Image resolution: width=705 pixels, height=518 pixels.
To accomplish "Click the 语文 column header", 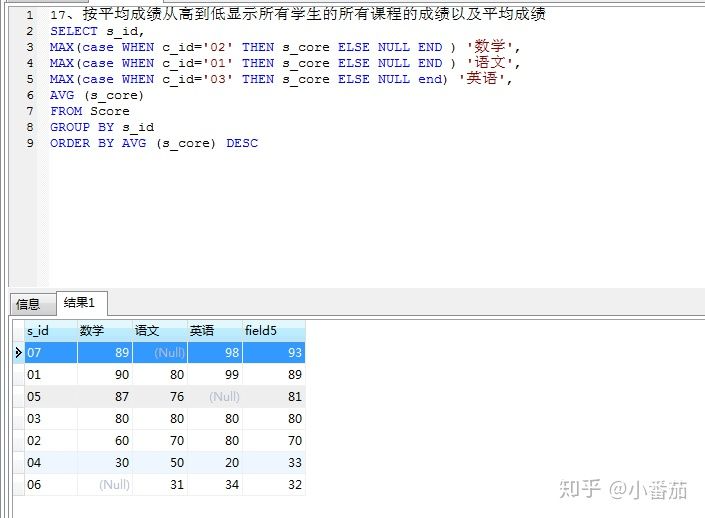I will [160, 331].
